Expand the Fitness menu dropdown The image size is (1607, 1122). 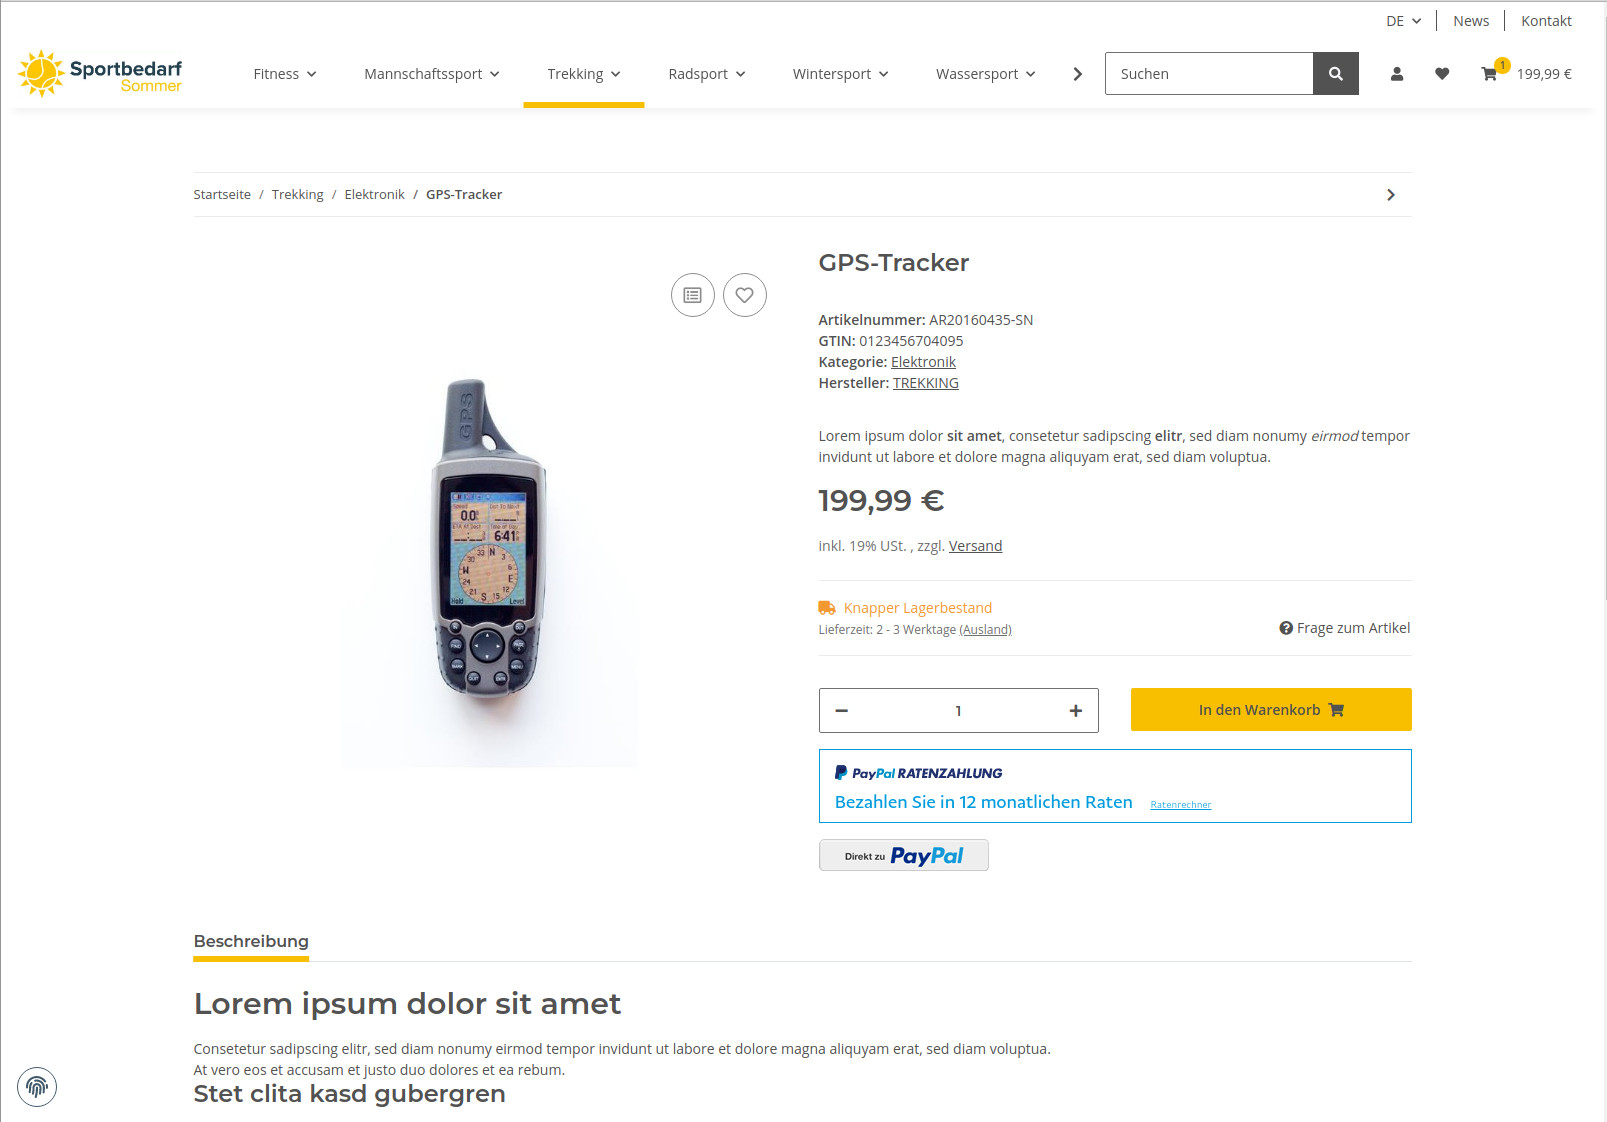285,74
